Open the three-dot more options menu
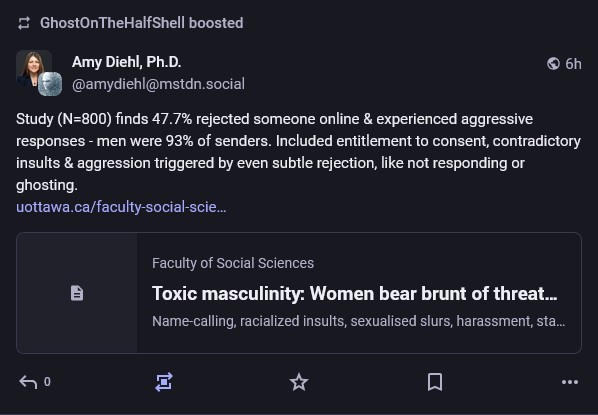 point(570,382)
